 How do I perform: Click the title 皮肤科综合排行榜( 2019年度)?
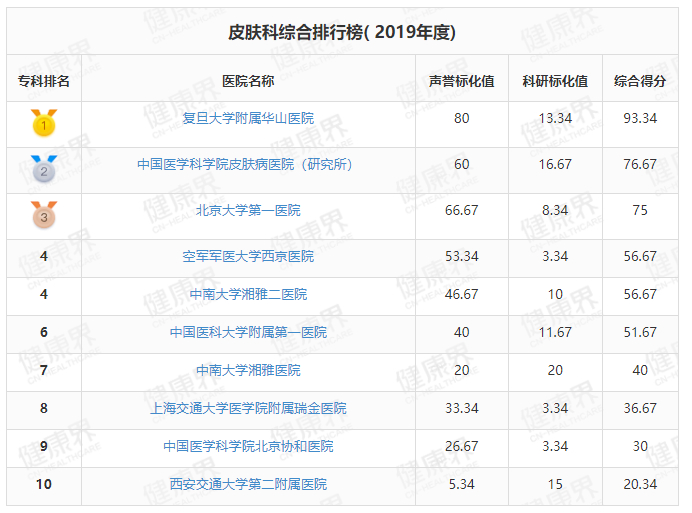click(x=342, y=32)
